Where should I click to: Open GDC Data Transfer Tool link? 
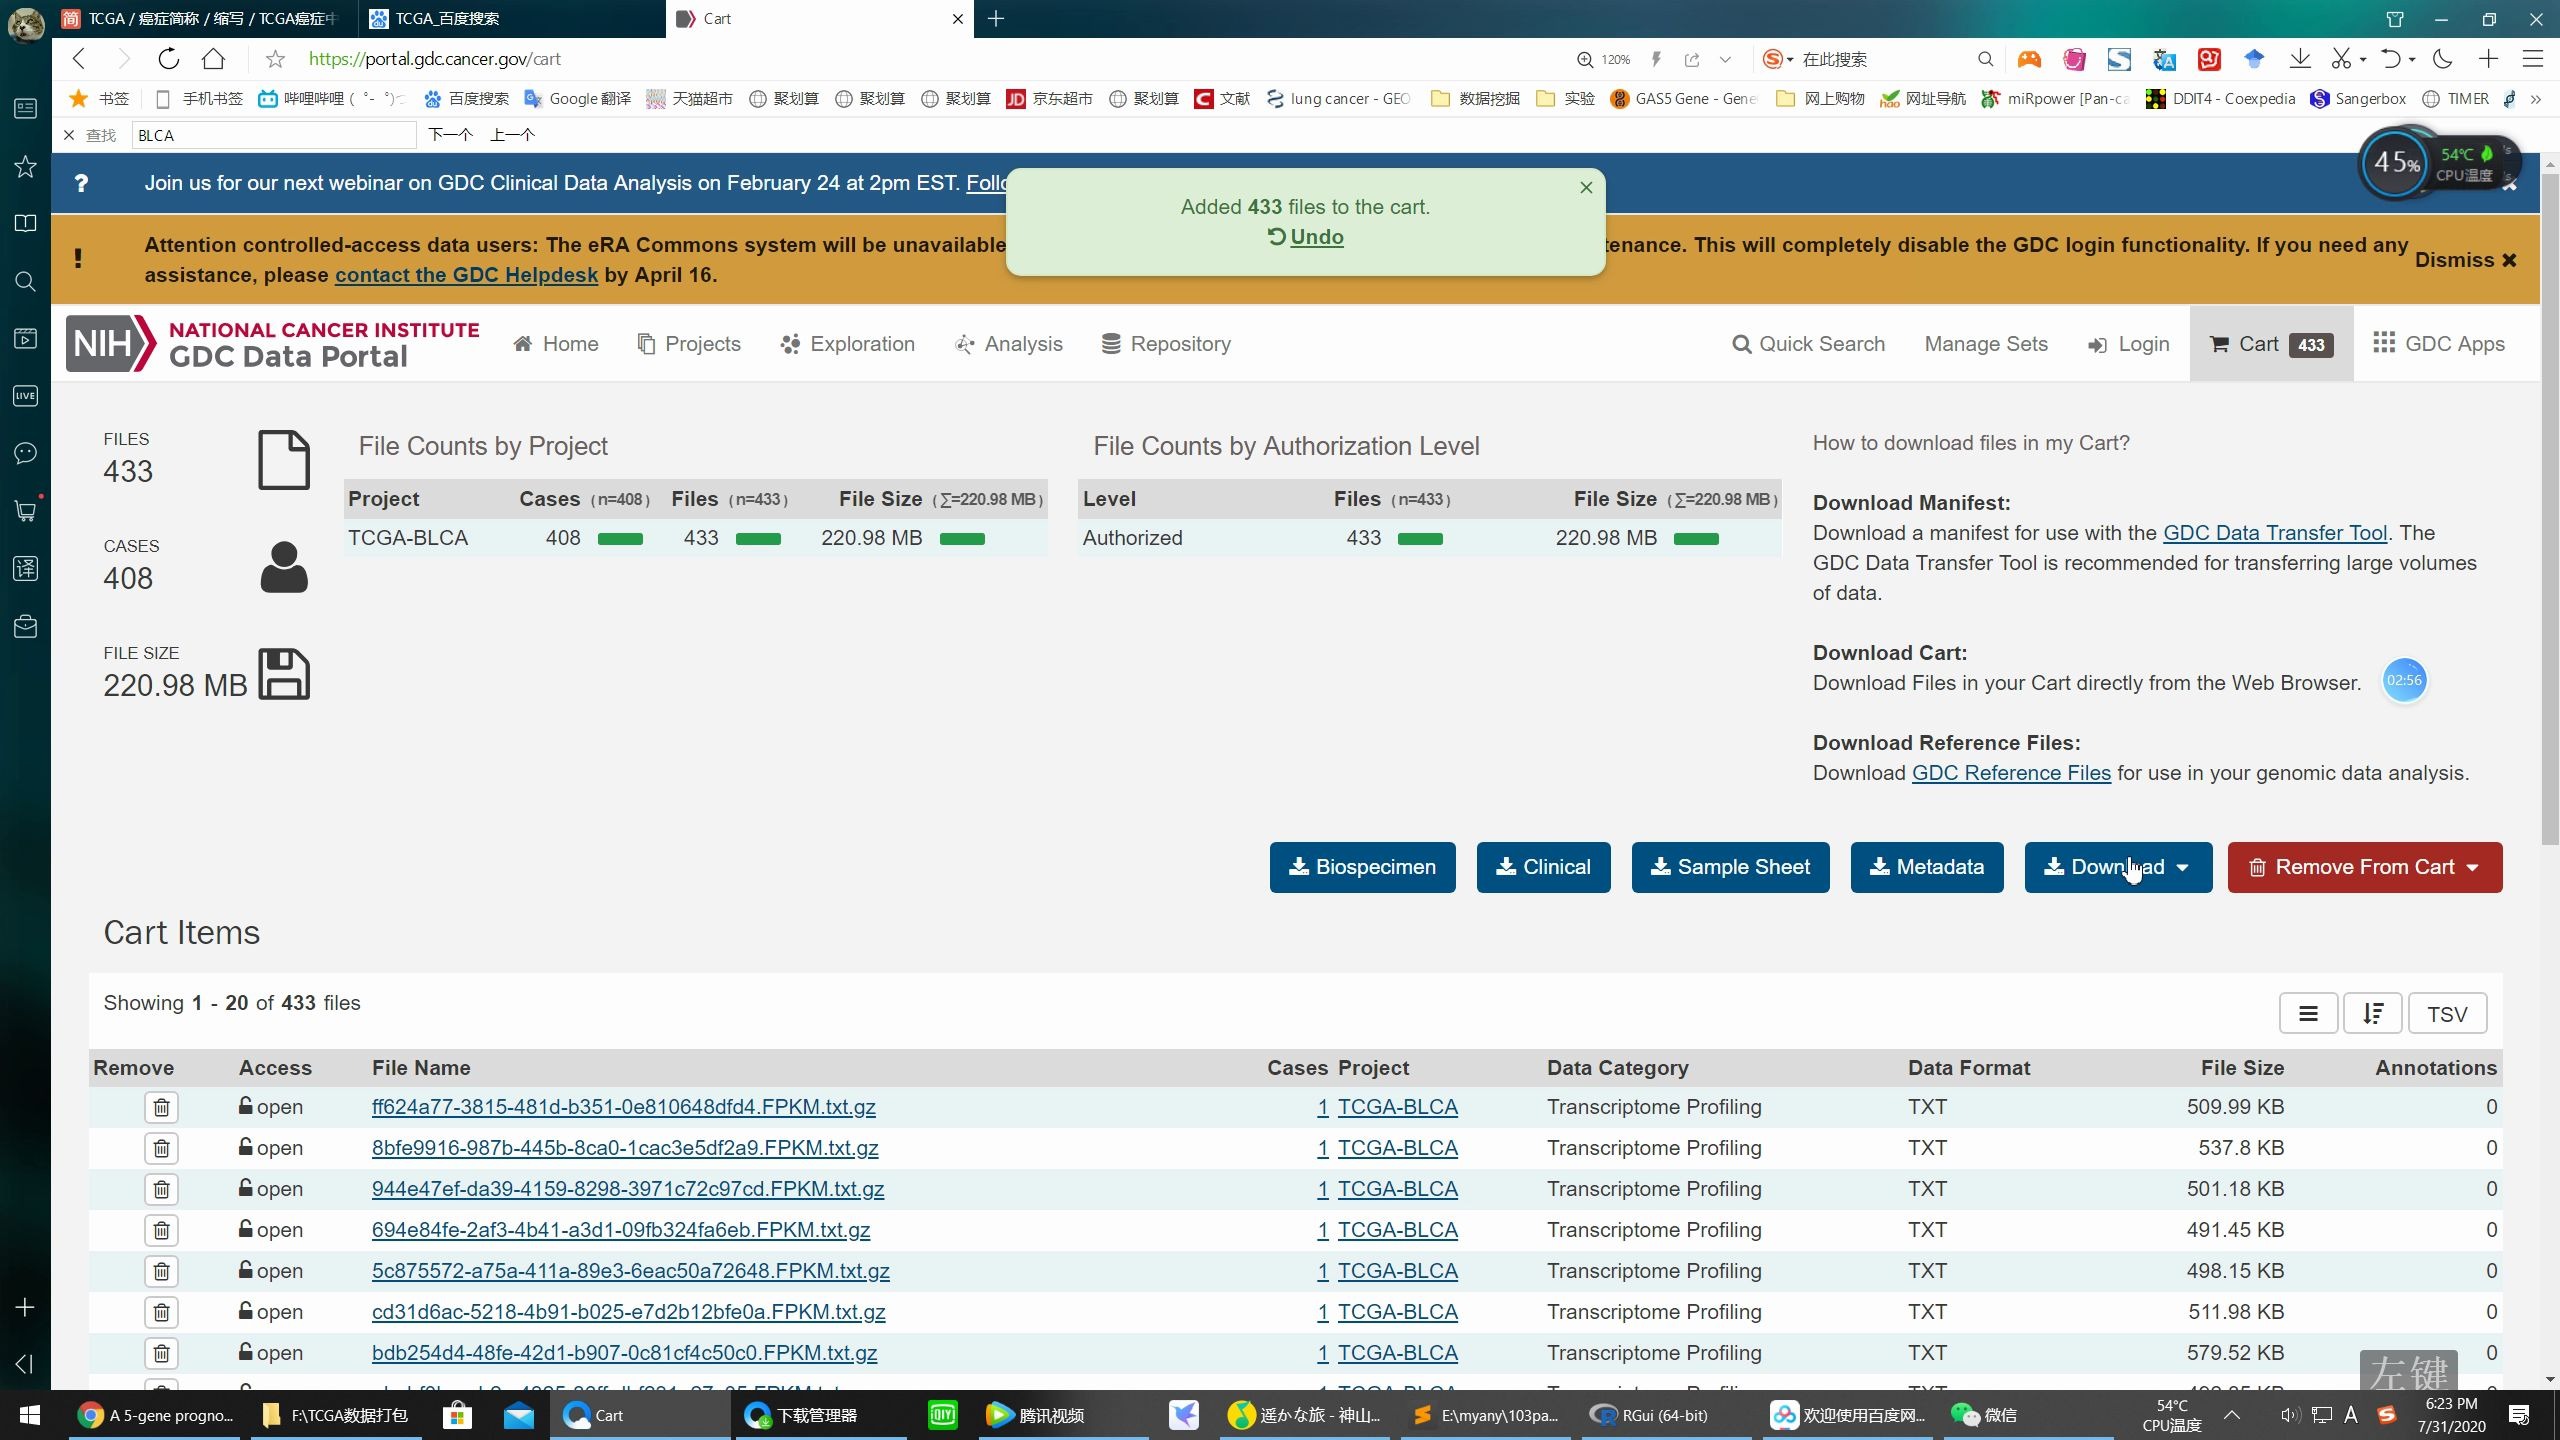pyautogui.click(x=2275, y=533)
